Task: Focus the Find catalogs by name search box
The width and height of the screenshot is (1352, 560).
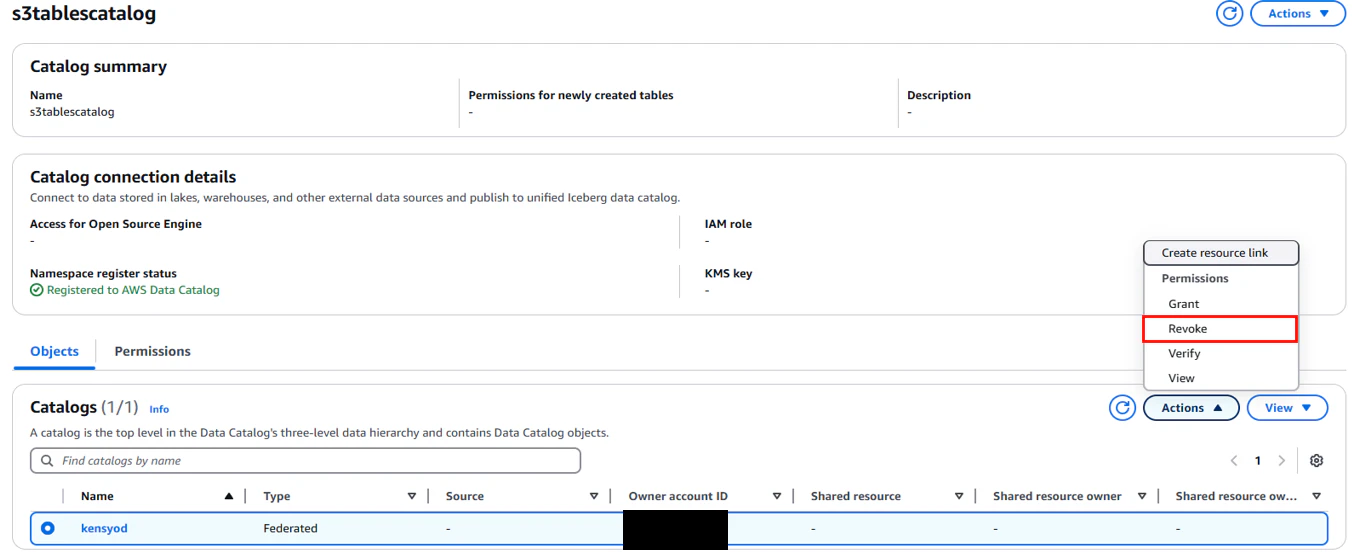Action: (x=305, y=461)
